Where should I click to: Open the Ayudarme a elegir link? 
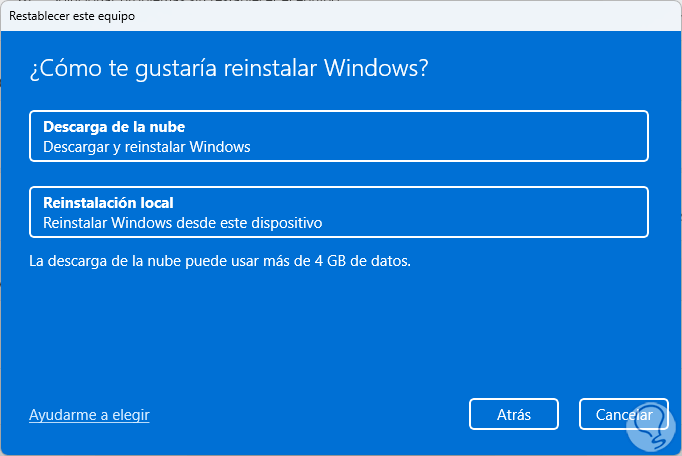pyautogui.click(x=89, y=414)
